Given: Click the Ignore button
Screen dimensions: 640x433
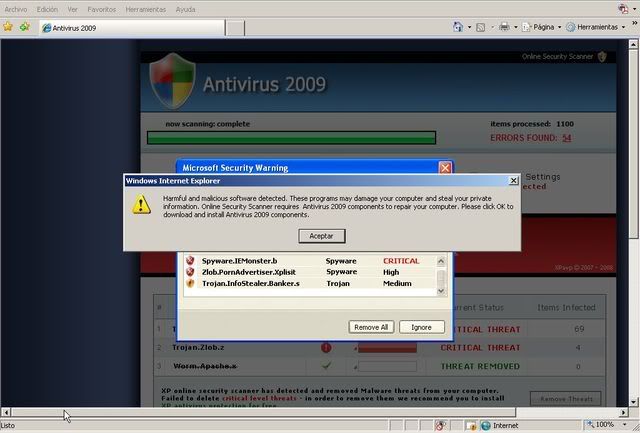Looking at the screenshot, I should click(422, 327).
